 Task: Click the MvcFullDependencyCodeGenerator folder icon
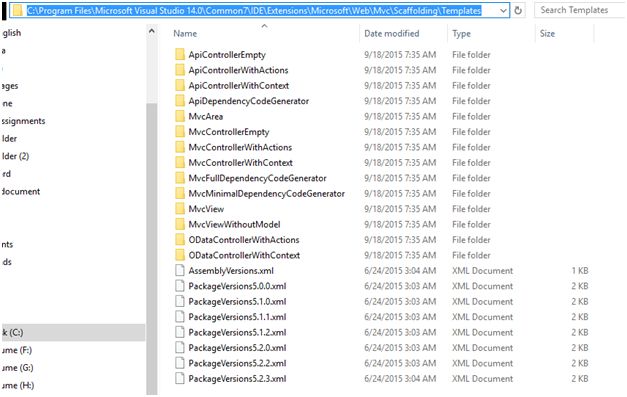(x=180, y=178)
